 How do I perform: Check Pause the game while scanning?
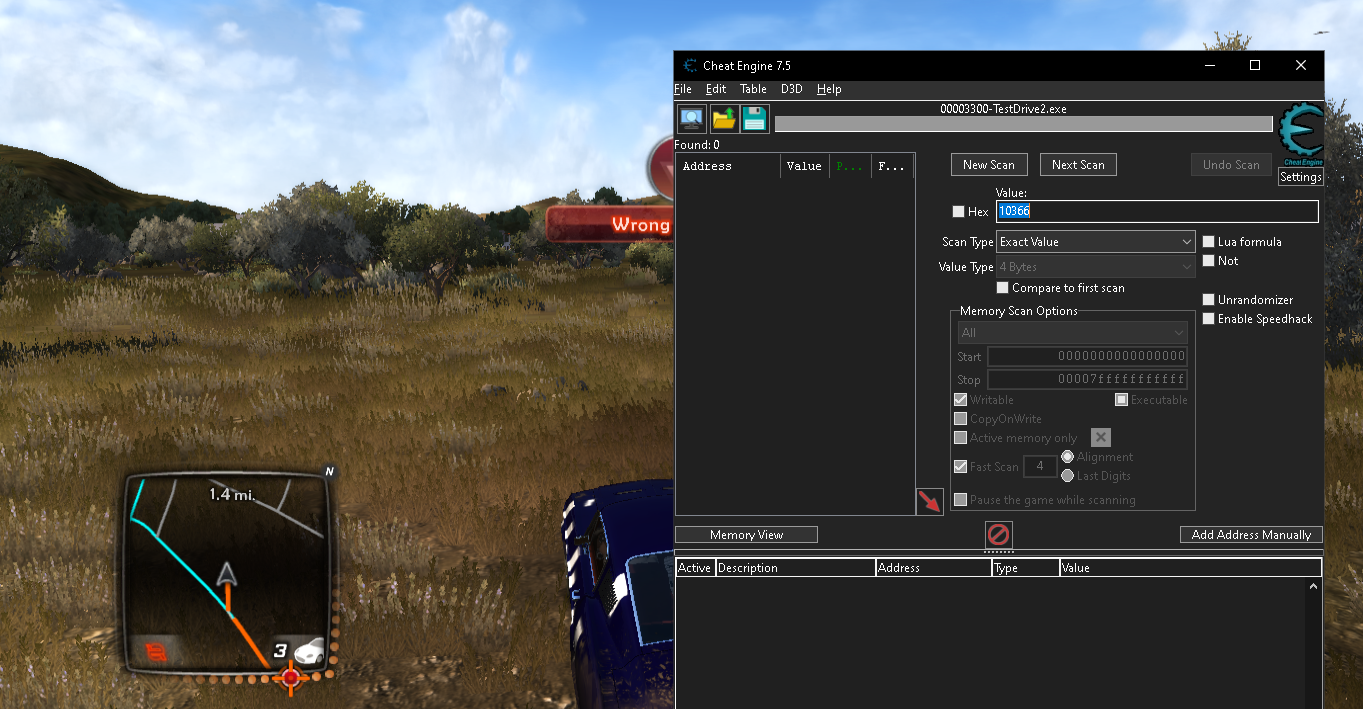tap(961, 500)
